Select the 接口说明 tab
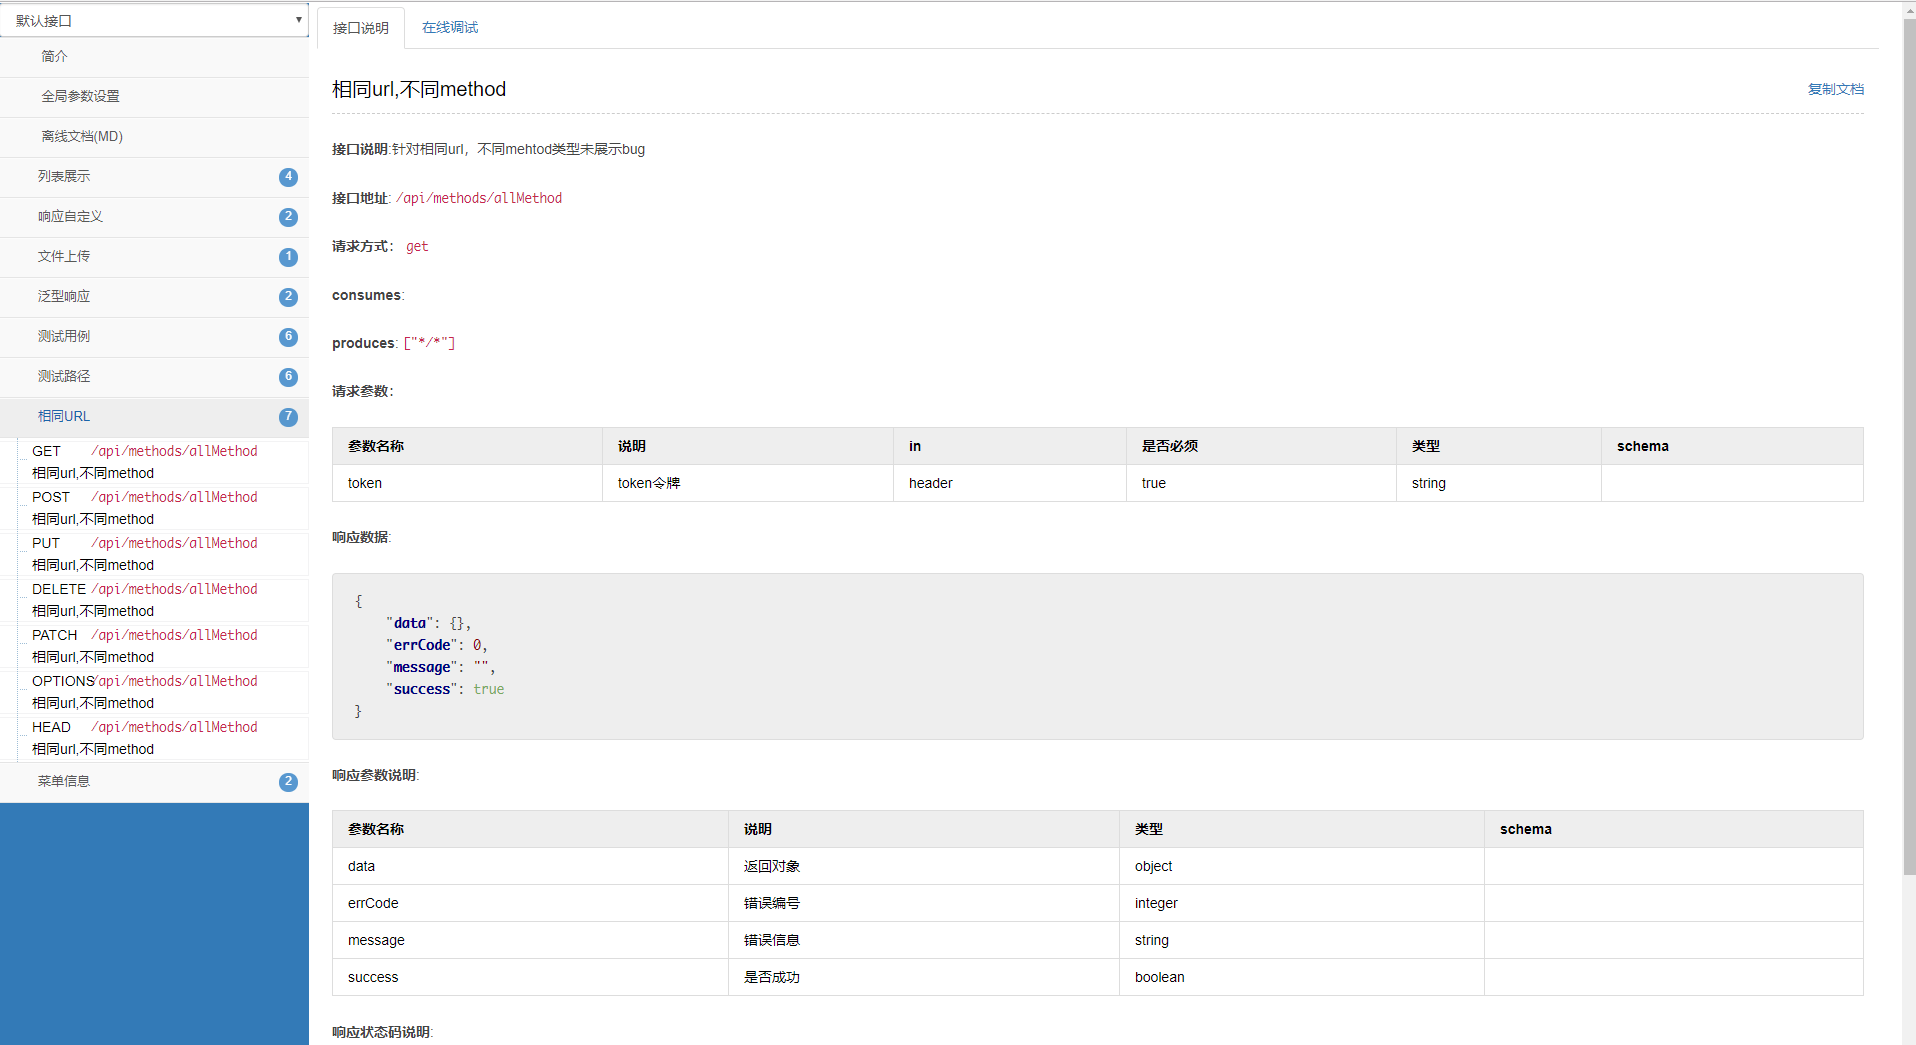This screenshot has height=1045, width=1916. (x=361, y=28)
